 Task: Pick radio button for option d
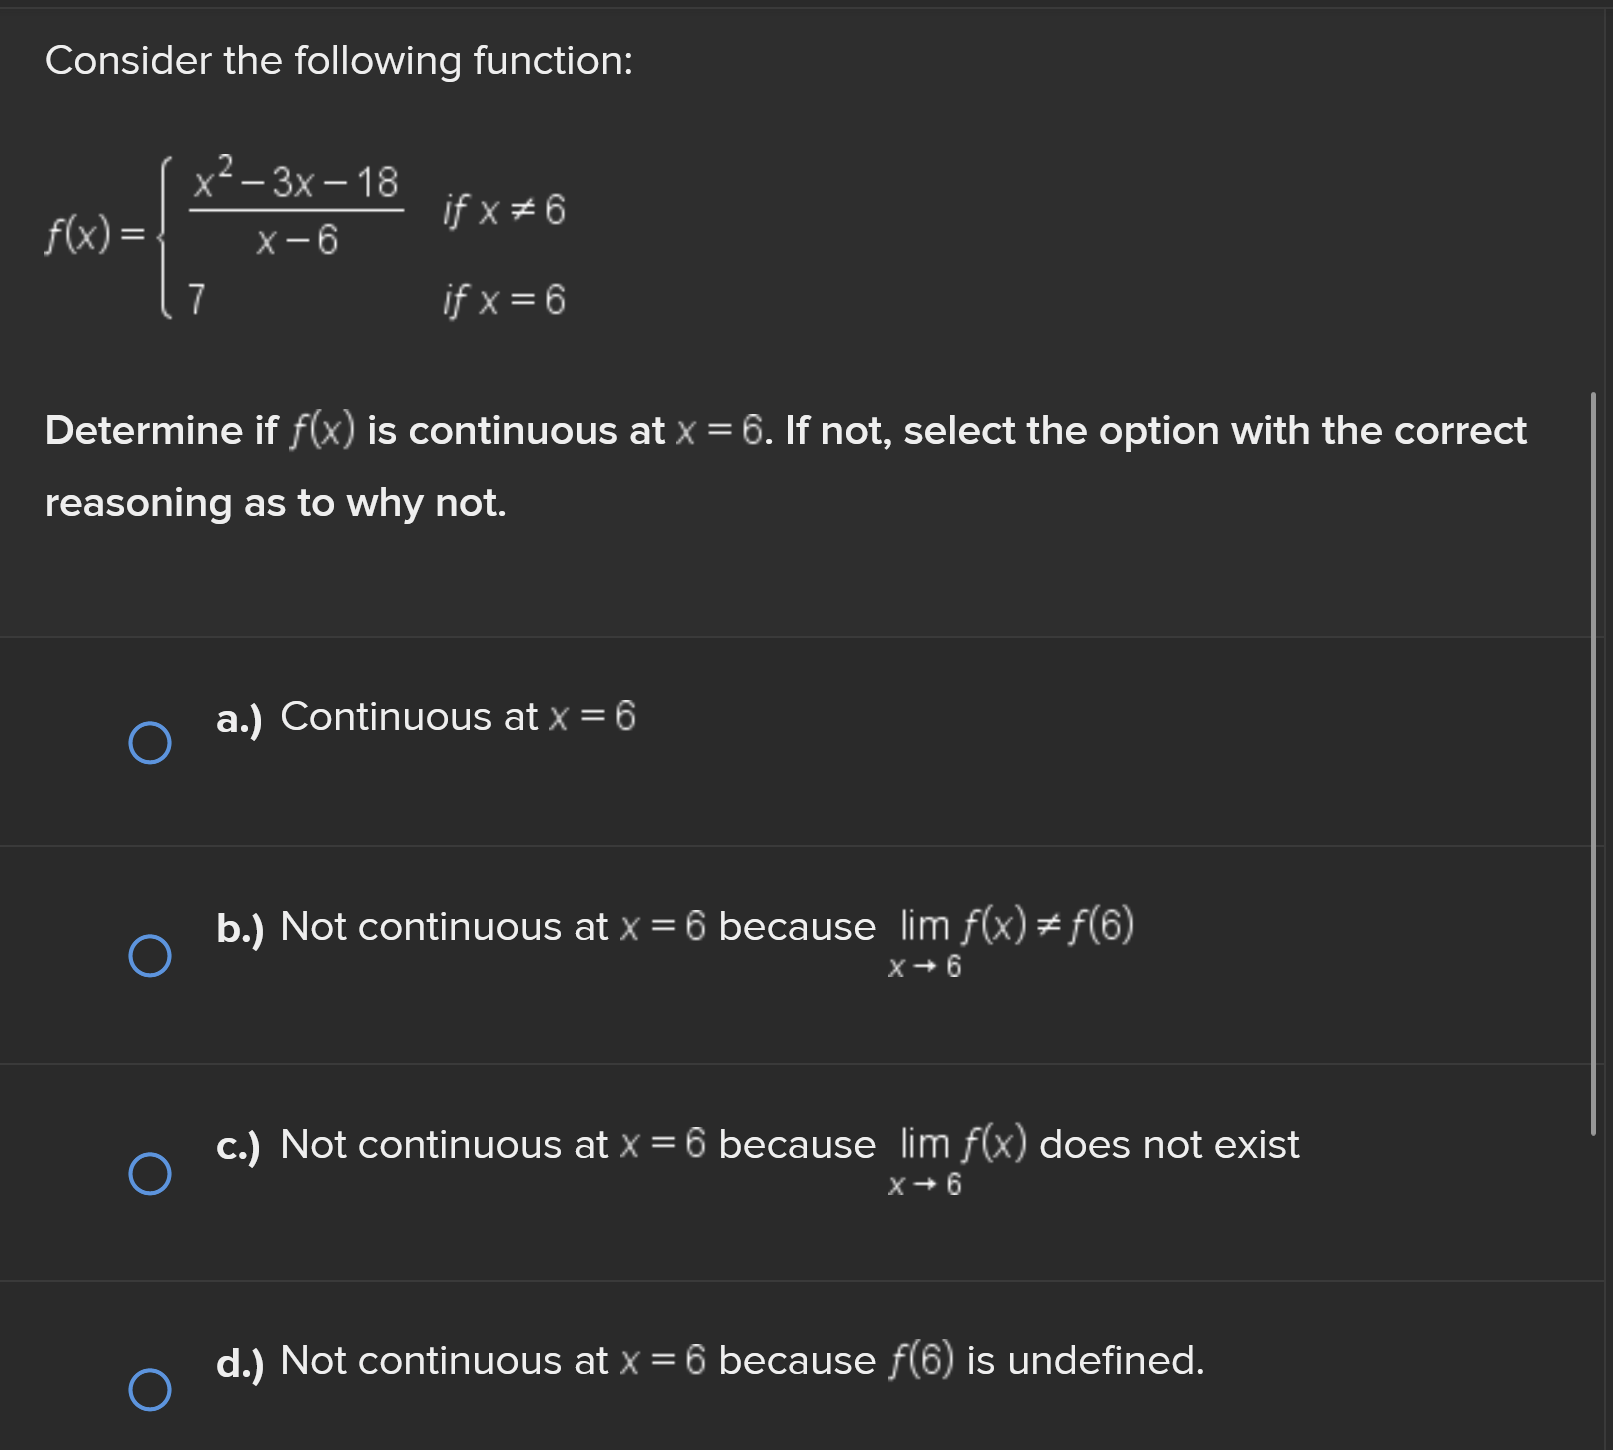coord(150,1390)
